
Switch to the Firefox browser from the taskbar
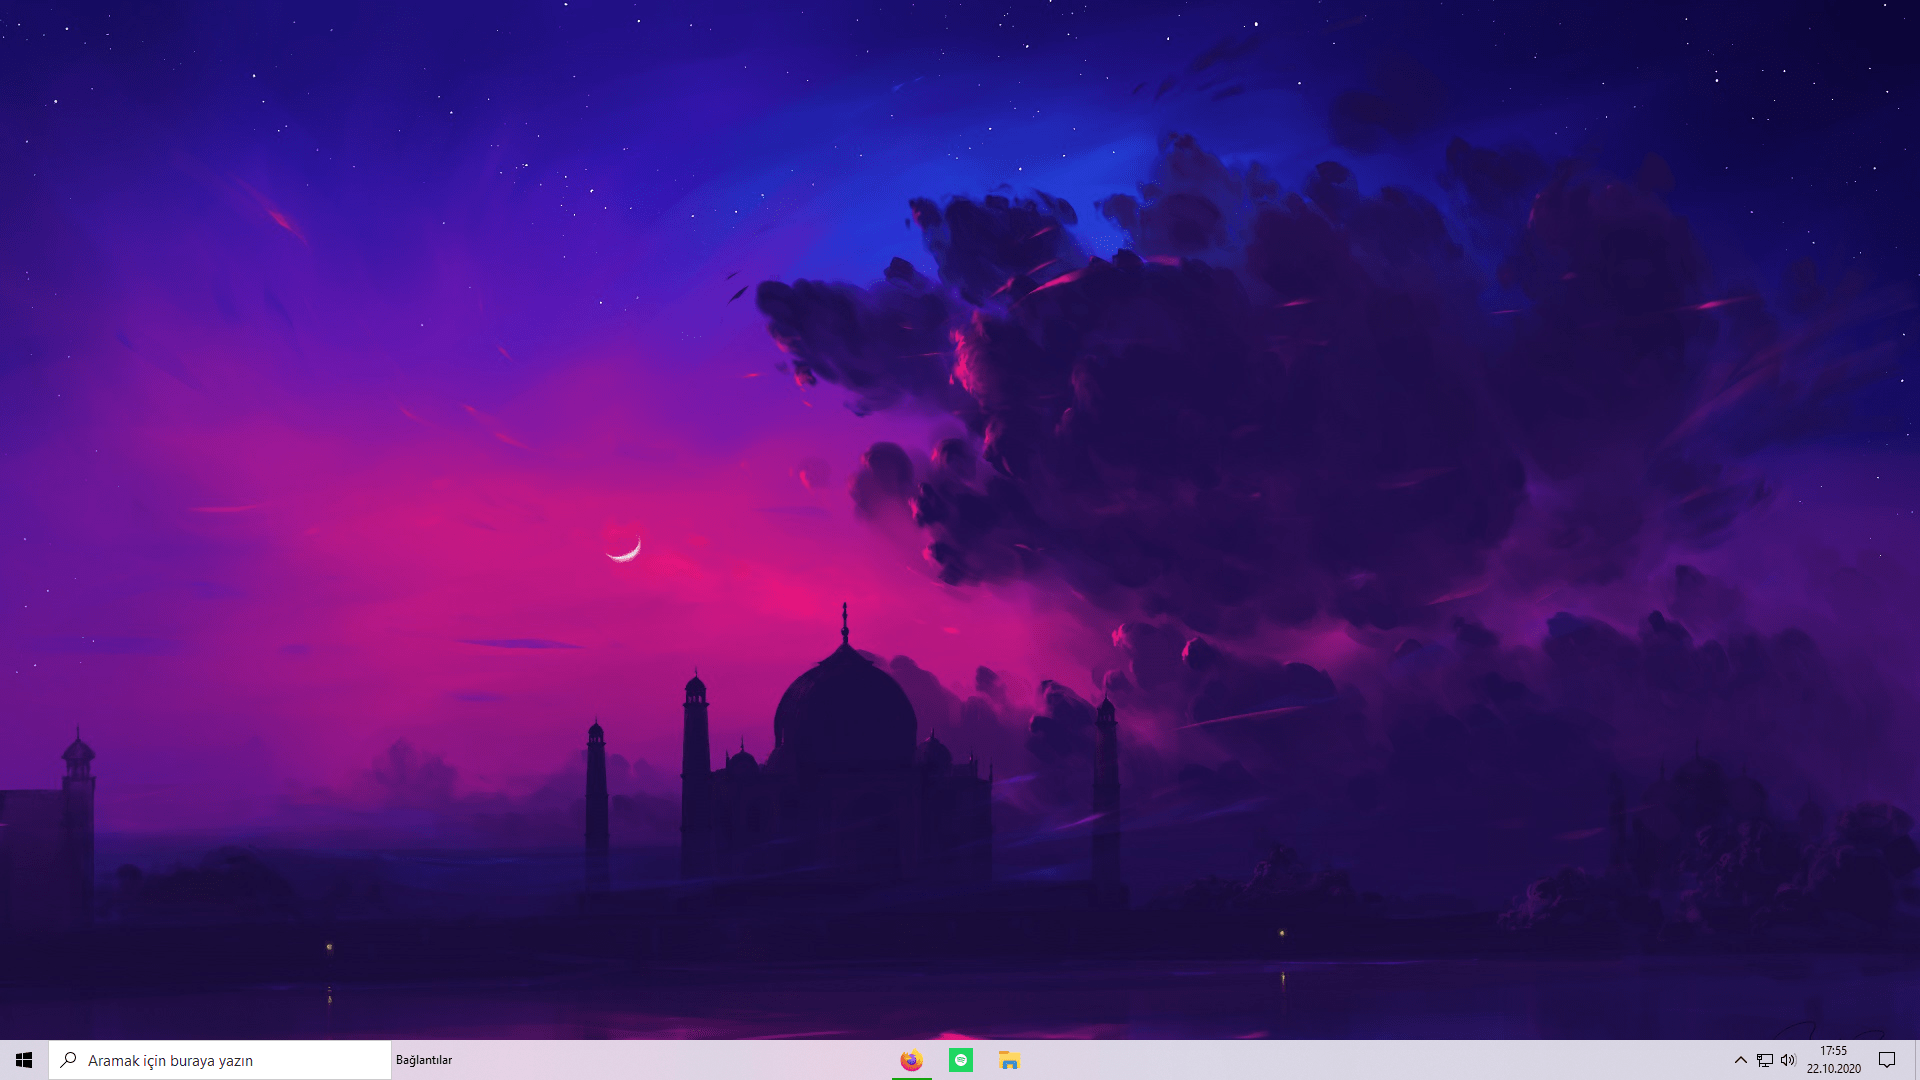pos(911,1060)
